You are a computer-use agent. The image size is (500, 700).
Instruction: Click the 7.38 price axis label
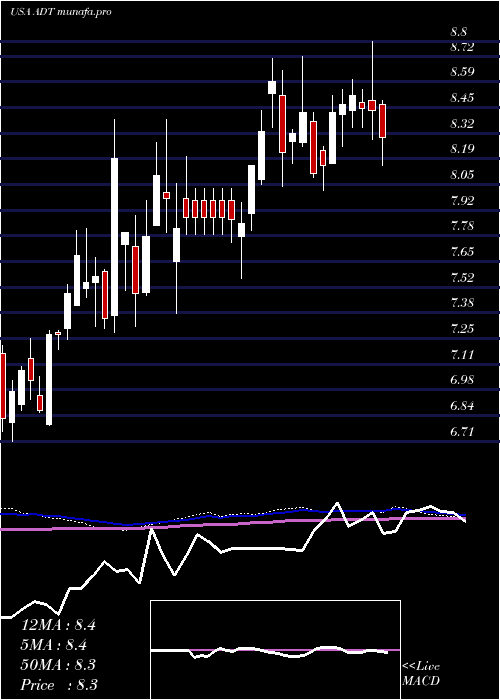(x=462, y=303)
